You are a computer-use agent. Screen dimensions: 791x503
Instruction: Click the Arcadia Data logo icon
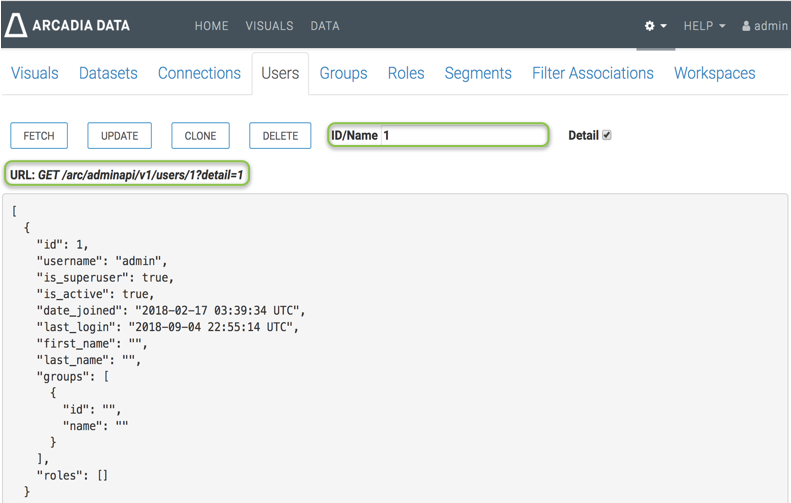click(16, 25)
